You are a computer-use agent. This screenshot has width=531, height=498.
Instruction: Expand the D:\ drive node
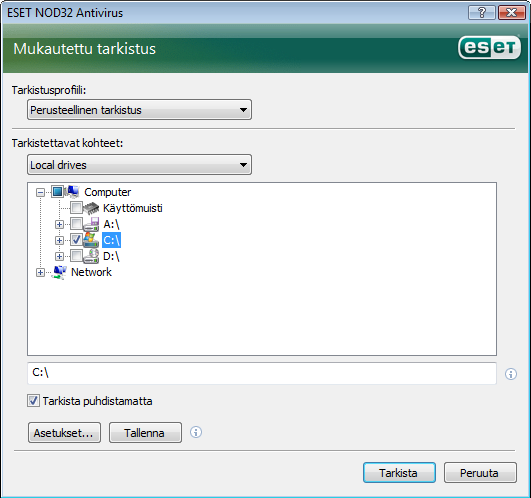click(59, 256)
